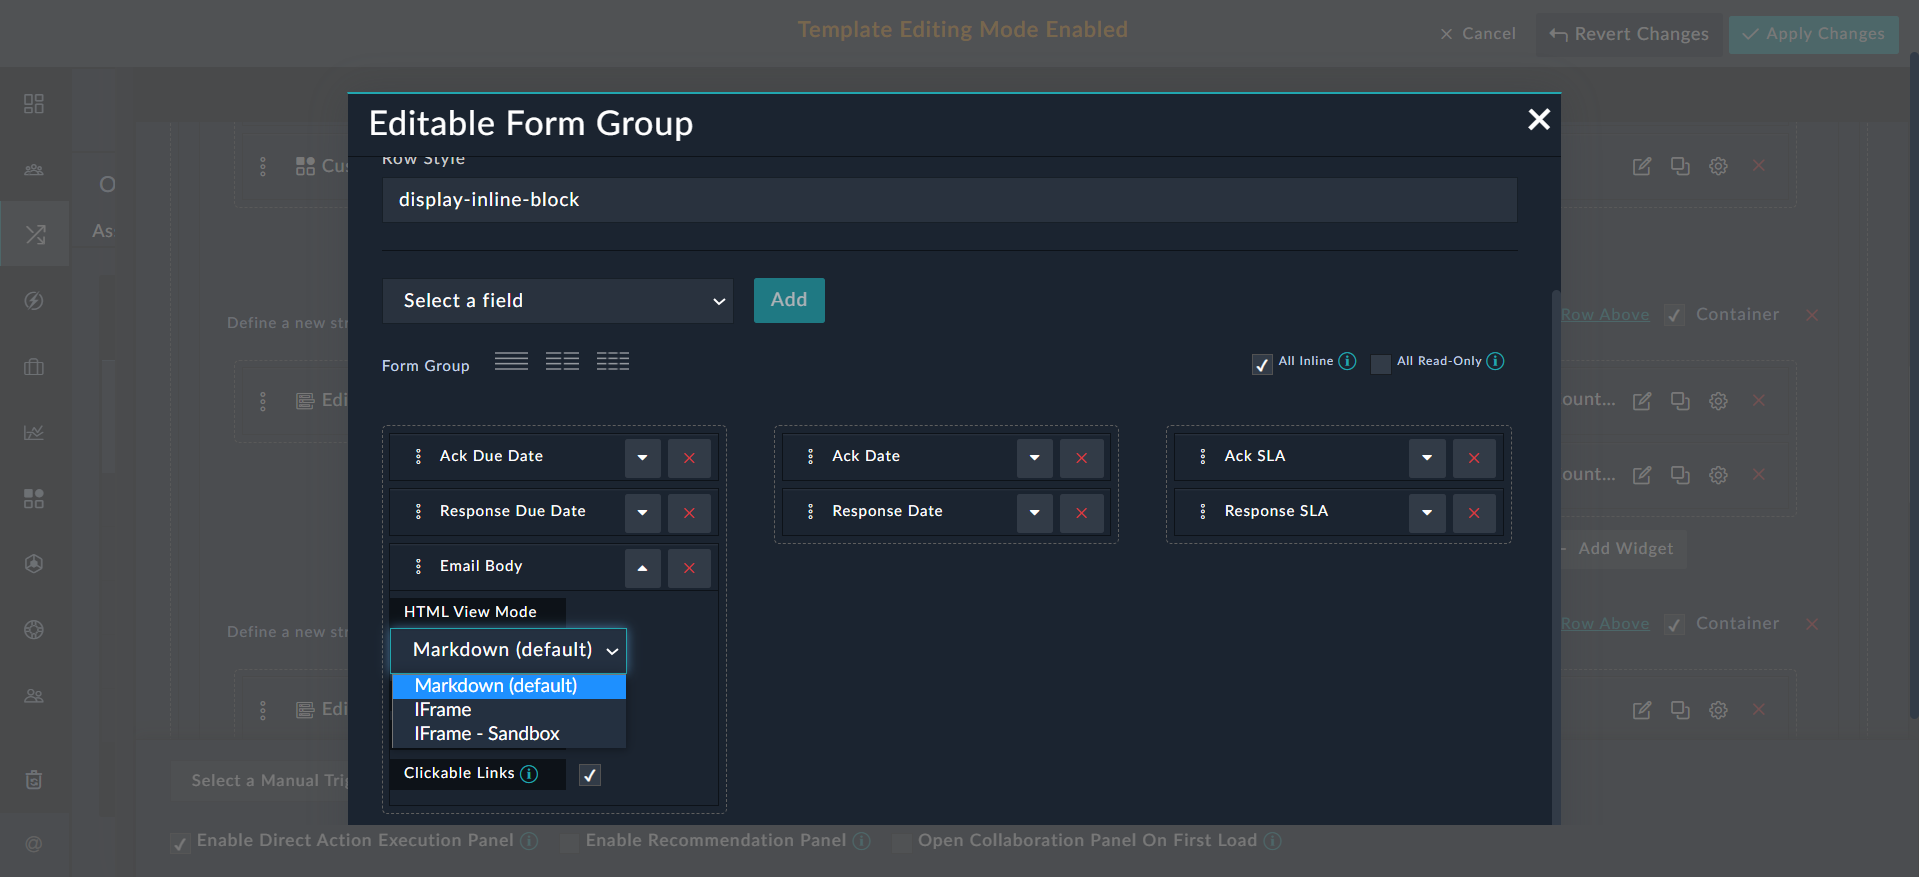Choose IFrame - Sandbox option

[x=509, y=734]
